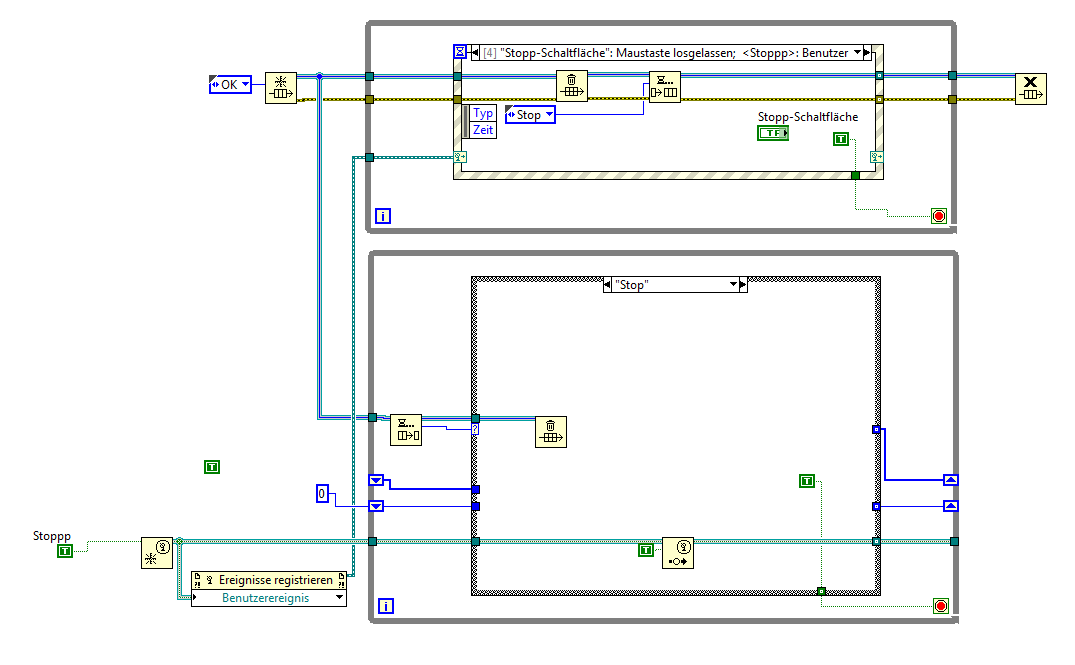The height and width of the screenshot is (665, 1075).
Task: Click the left dynamic event terminal of the event structure
Action: pyautogui.click(x=459, y=157)
